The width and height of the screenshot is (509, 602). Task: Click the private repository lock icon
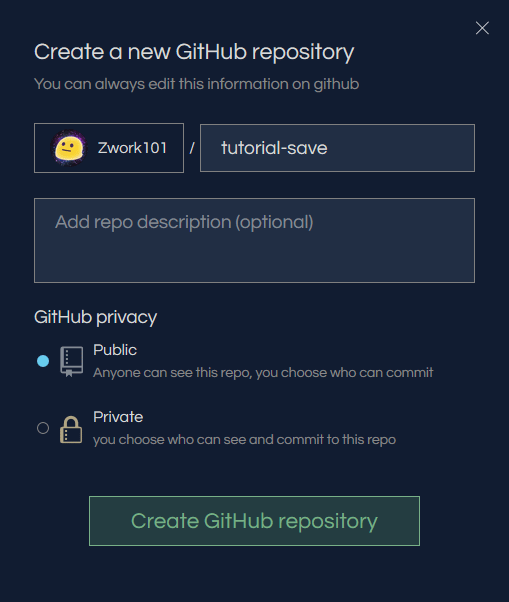pyautogui.click(x=71, y=430)
